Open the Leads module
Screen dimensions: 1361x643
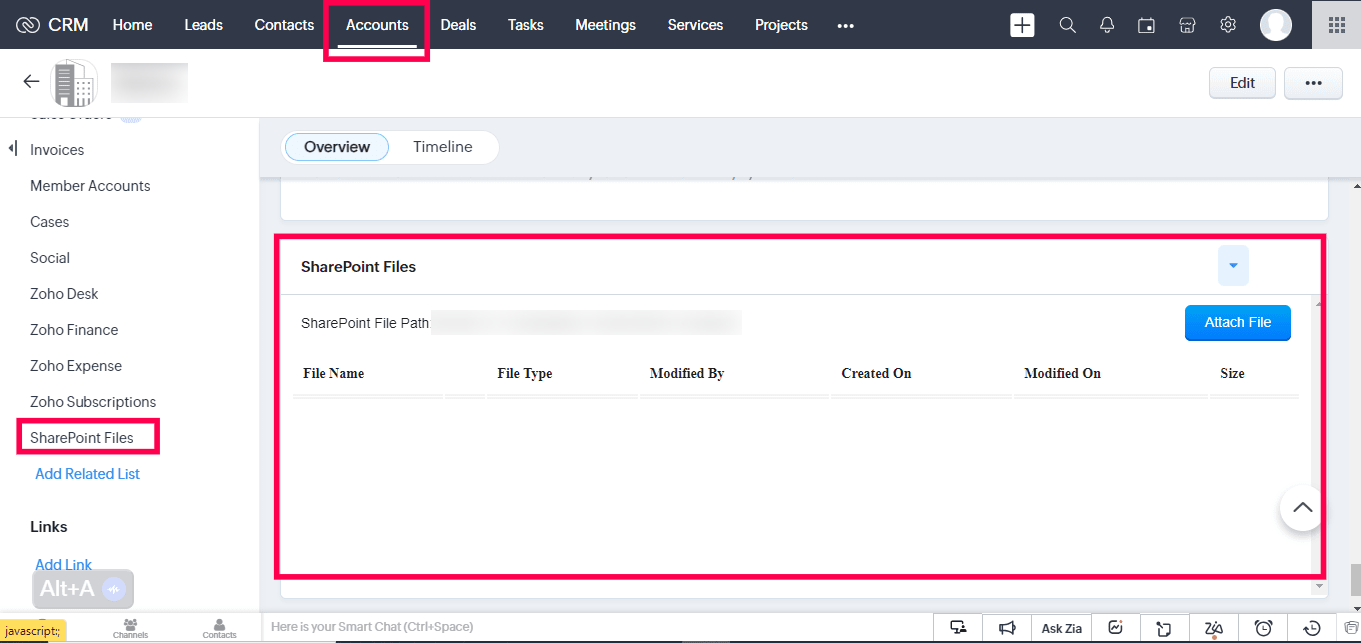tap(204, 25)
